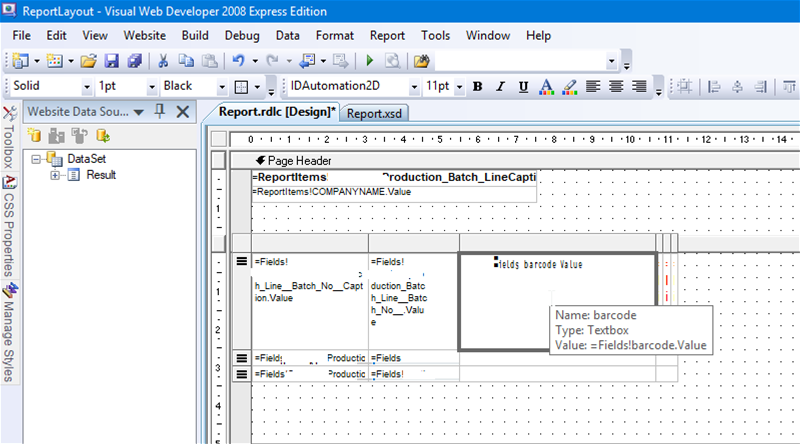The height and width of the screenshot is (444, 800).
Task: Click the Align Rights layout icon
Action: click(x=760, y=87)
